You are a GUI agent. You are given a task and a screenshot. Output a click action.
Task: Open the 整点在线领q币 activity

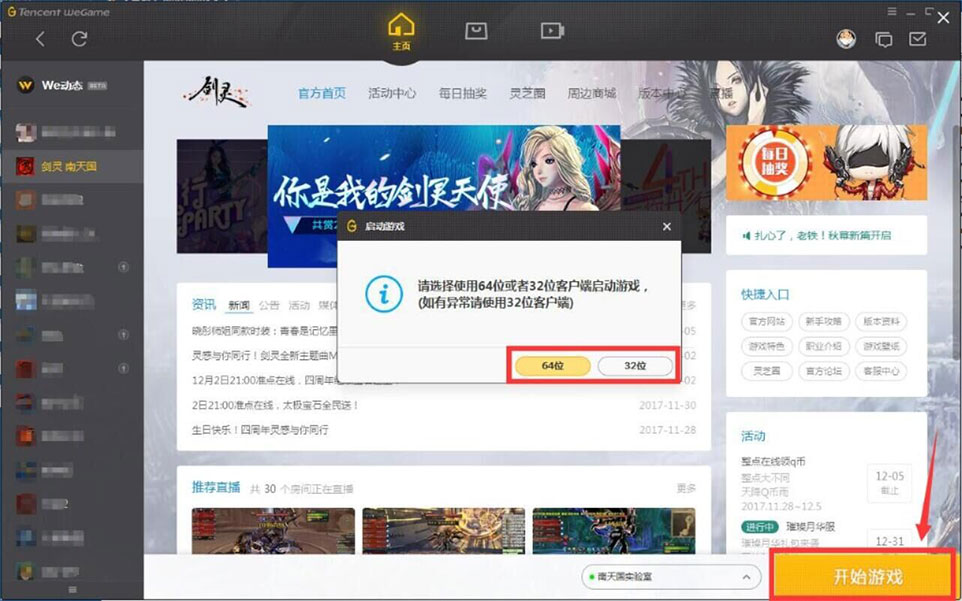click(x=773, y=462)
